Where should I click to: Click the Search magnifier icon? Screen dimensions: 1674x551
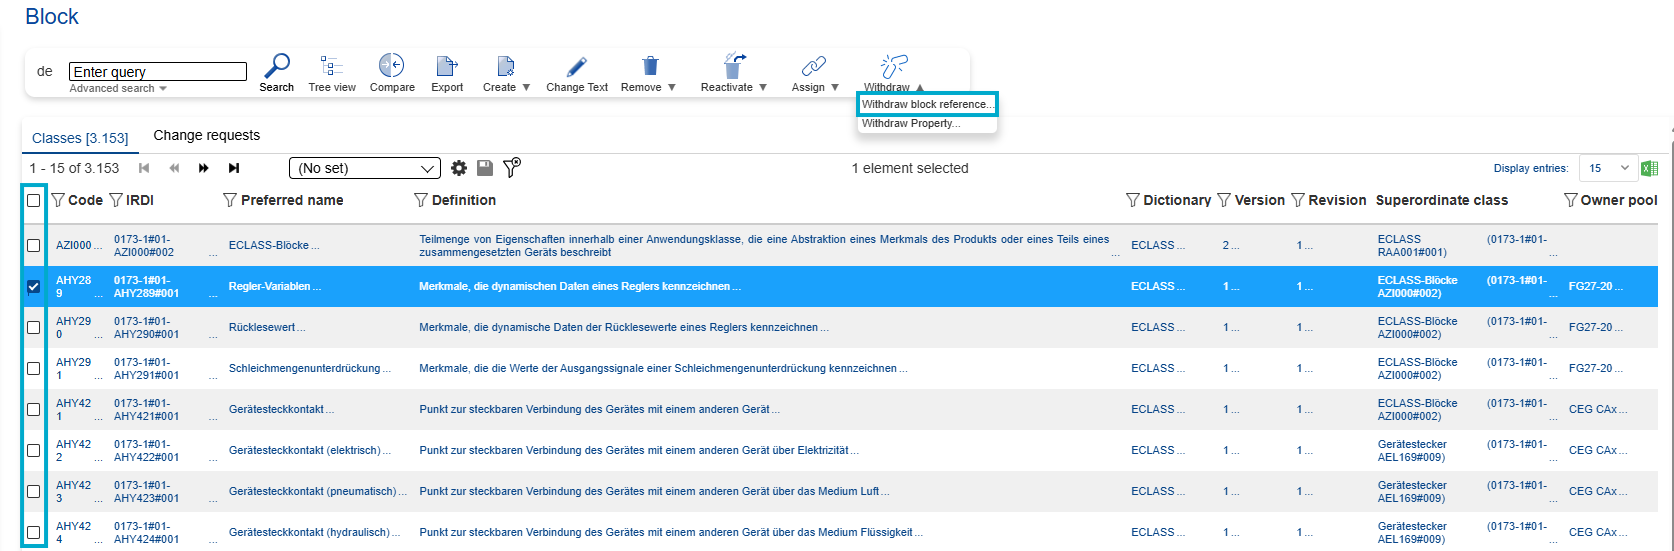276,67
